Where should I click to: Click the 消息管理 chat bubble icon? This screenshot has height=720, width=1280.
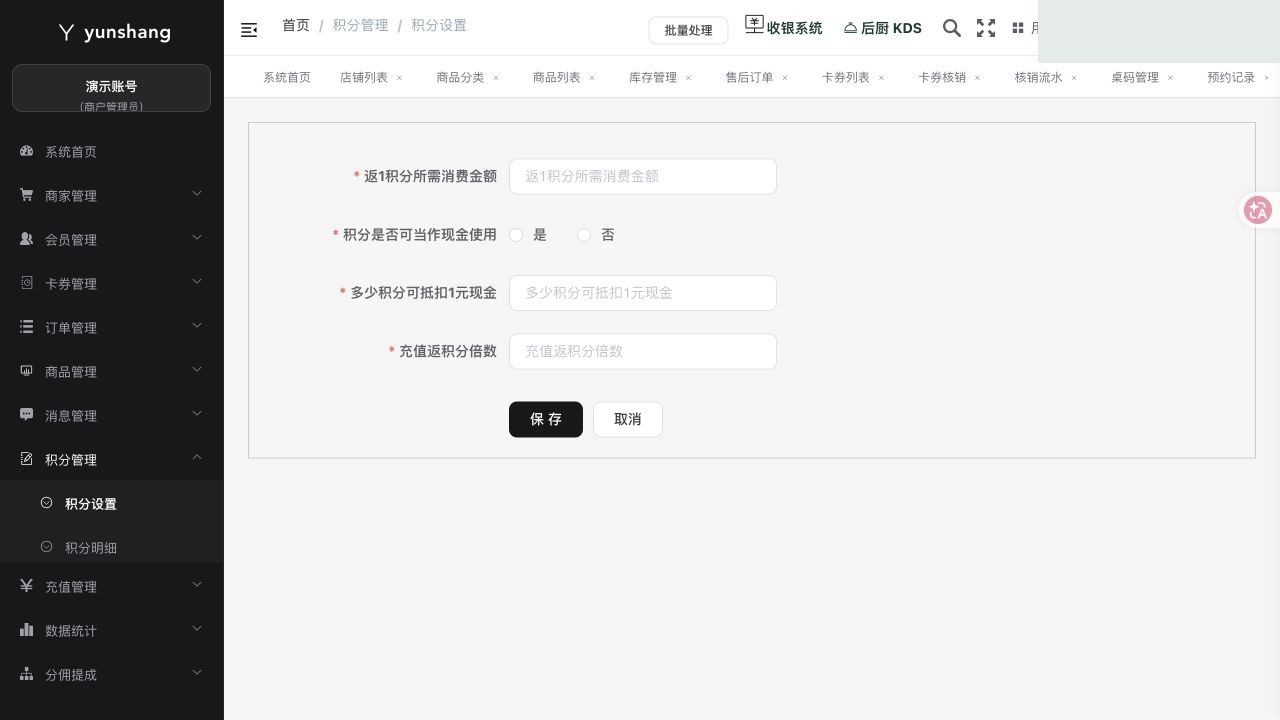pos(27,415)
